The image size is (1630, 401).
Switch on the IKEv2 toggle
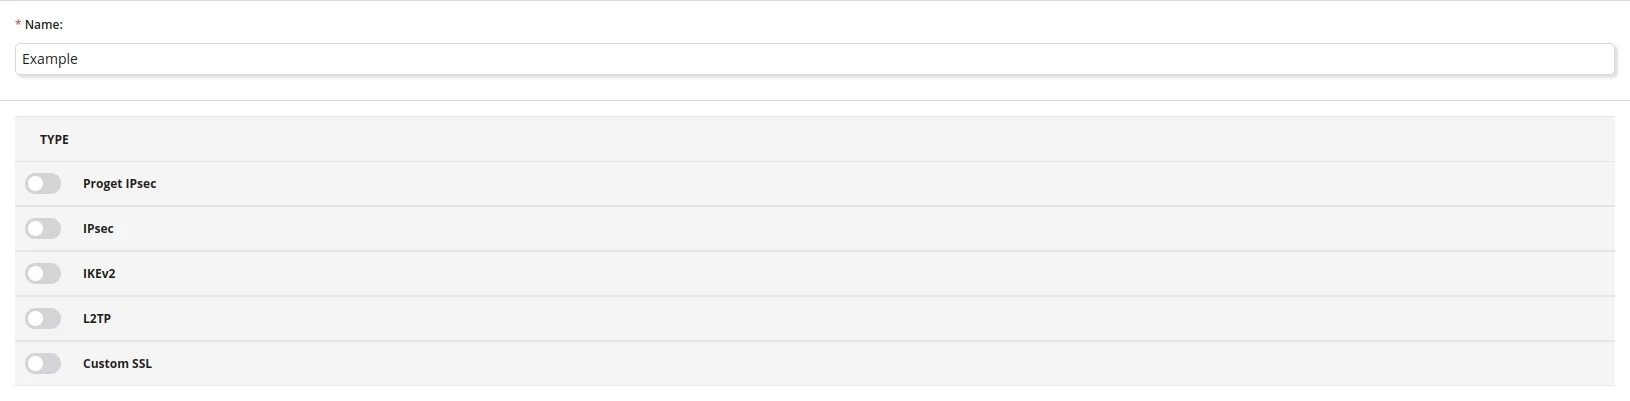pyautogui.click(x=43, y=274)
